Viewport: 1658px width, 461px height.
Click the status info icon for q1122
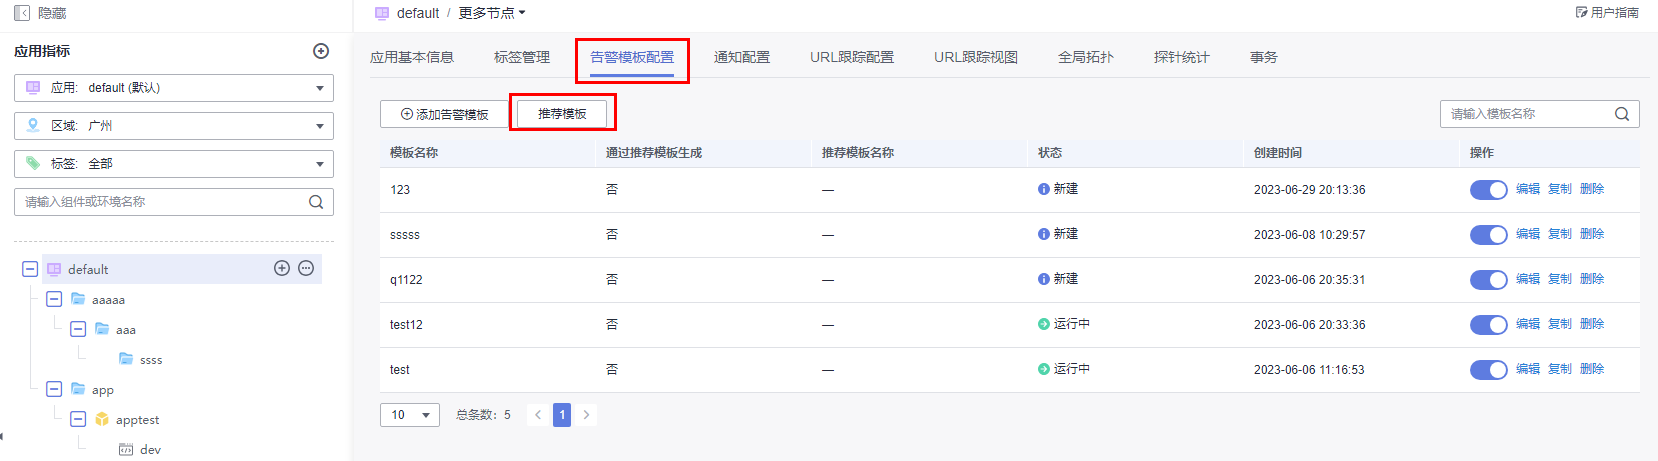(x=1044, y=279)
